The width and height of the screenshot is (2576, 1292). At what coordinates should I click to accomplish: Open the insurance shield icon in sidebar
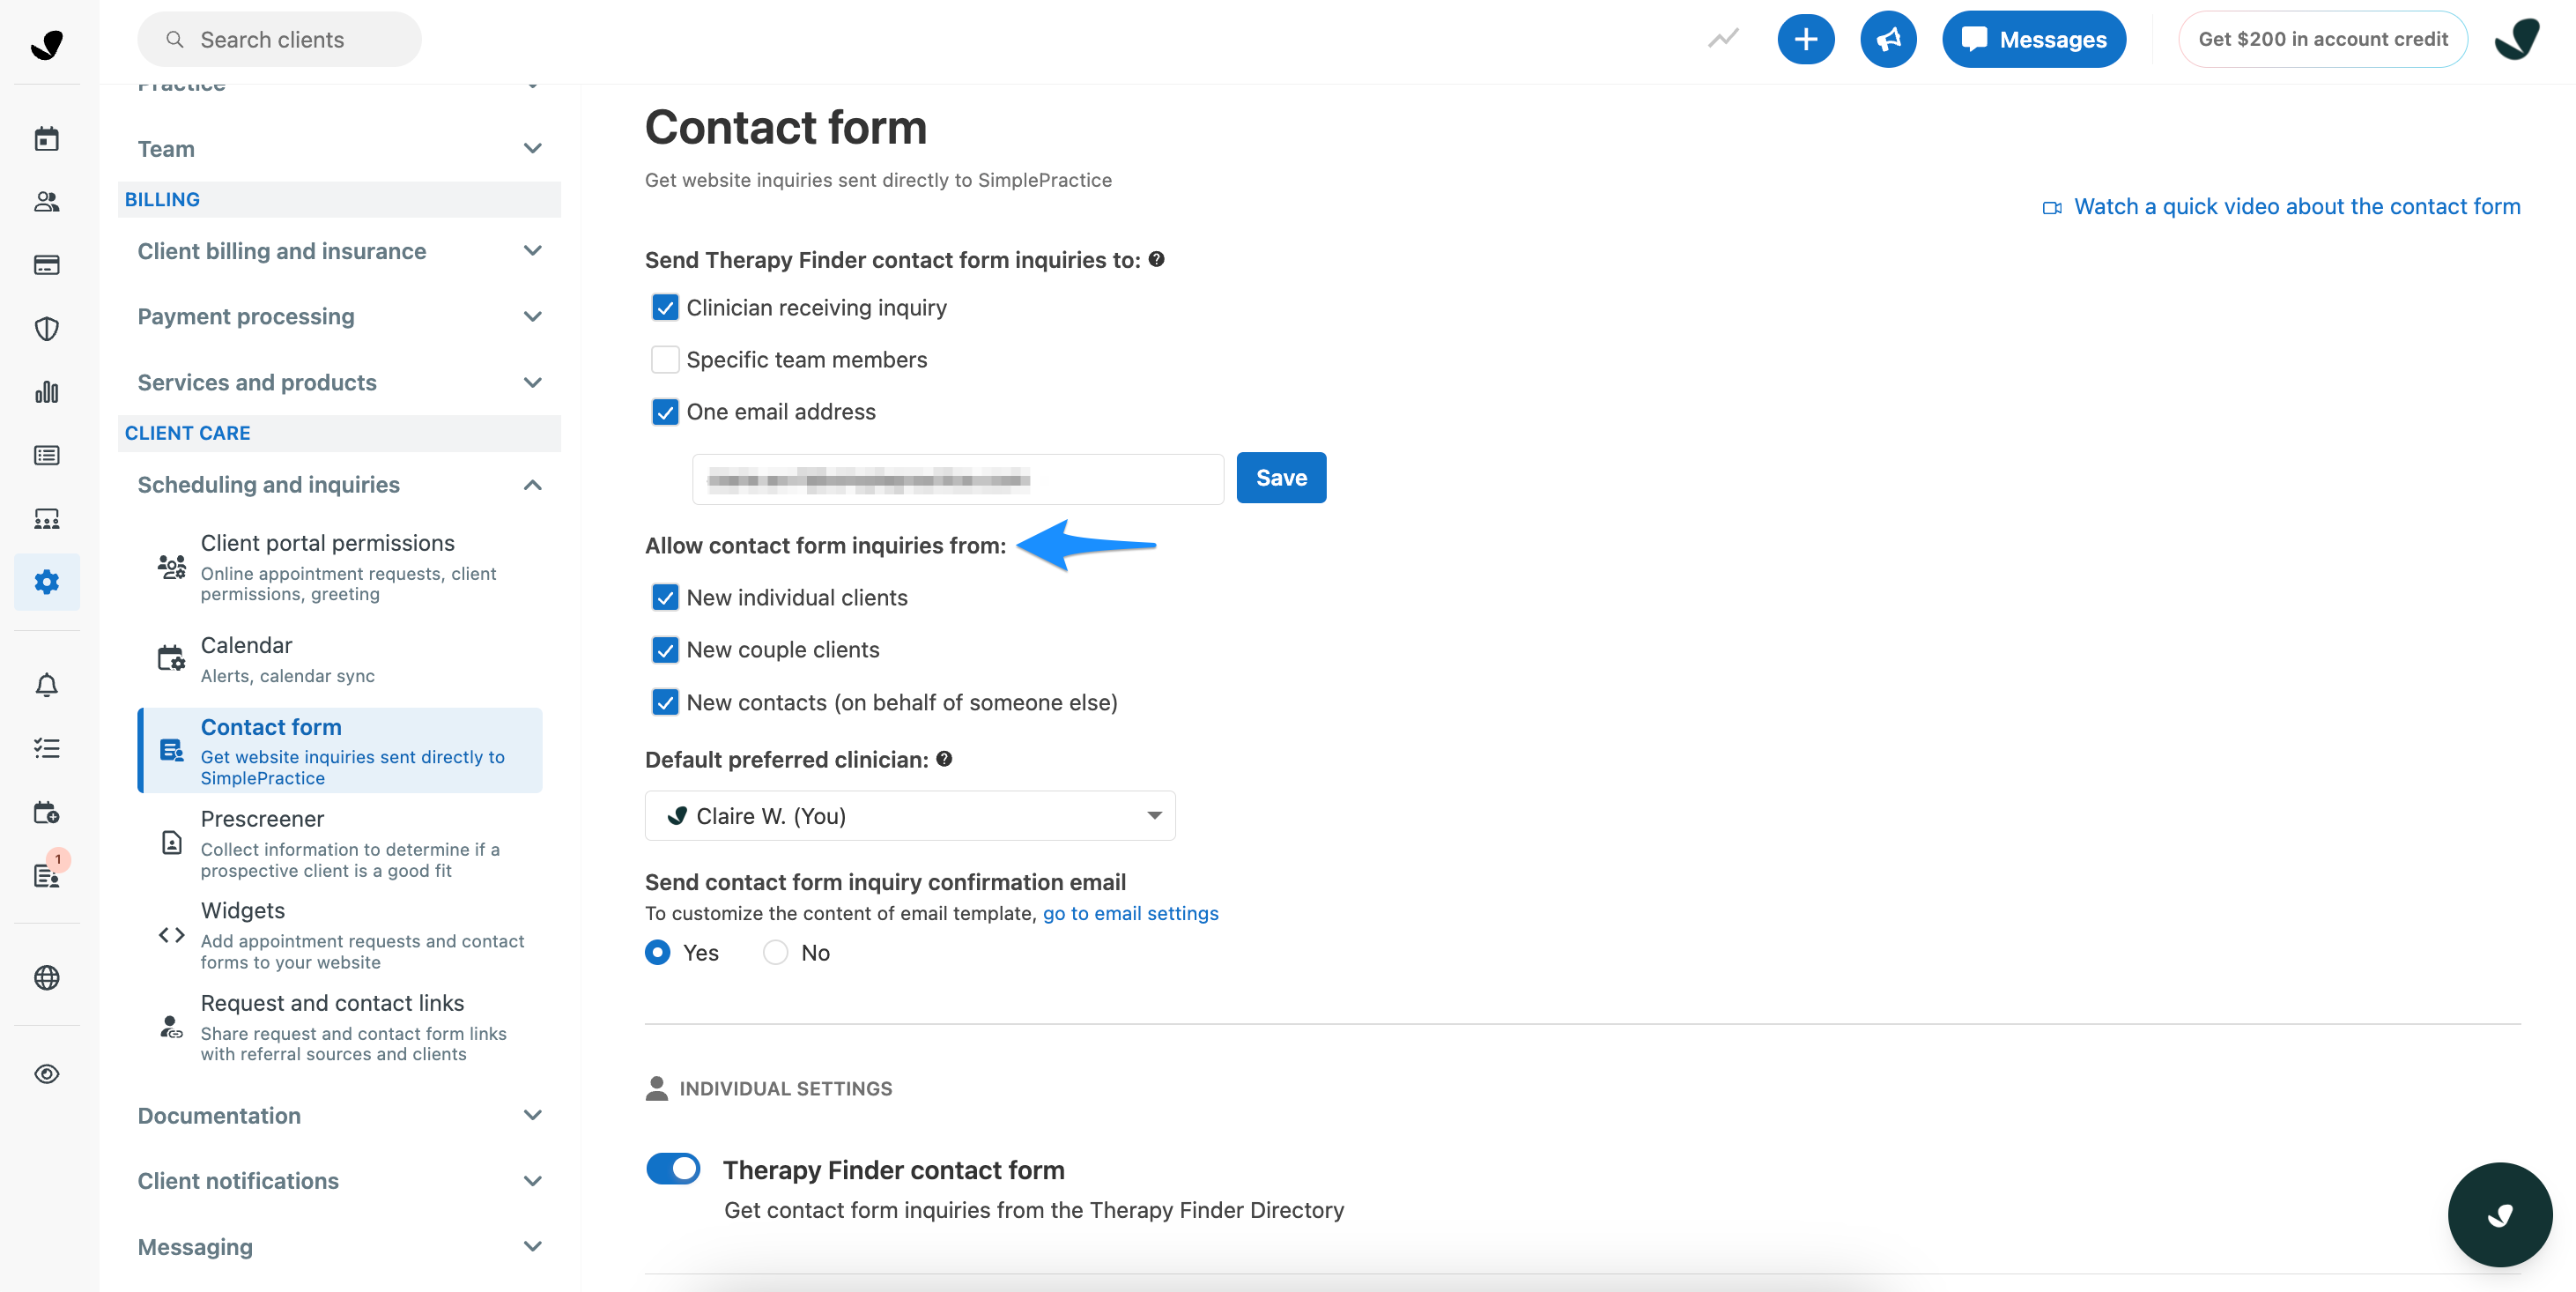click(x=46, y=329)
